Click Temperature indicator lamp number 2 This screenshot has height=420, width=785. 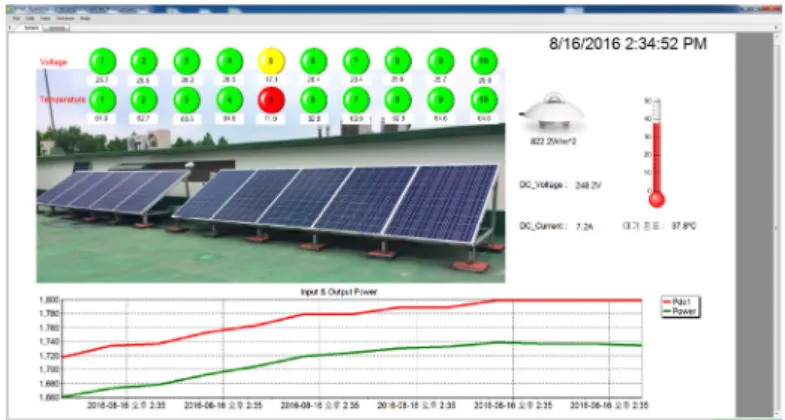[x=144, y=100]
